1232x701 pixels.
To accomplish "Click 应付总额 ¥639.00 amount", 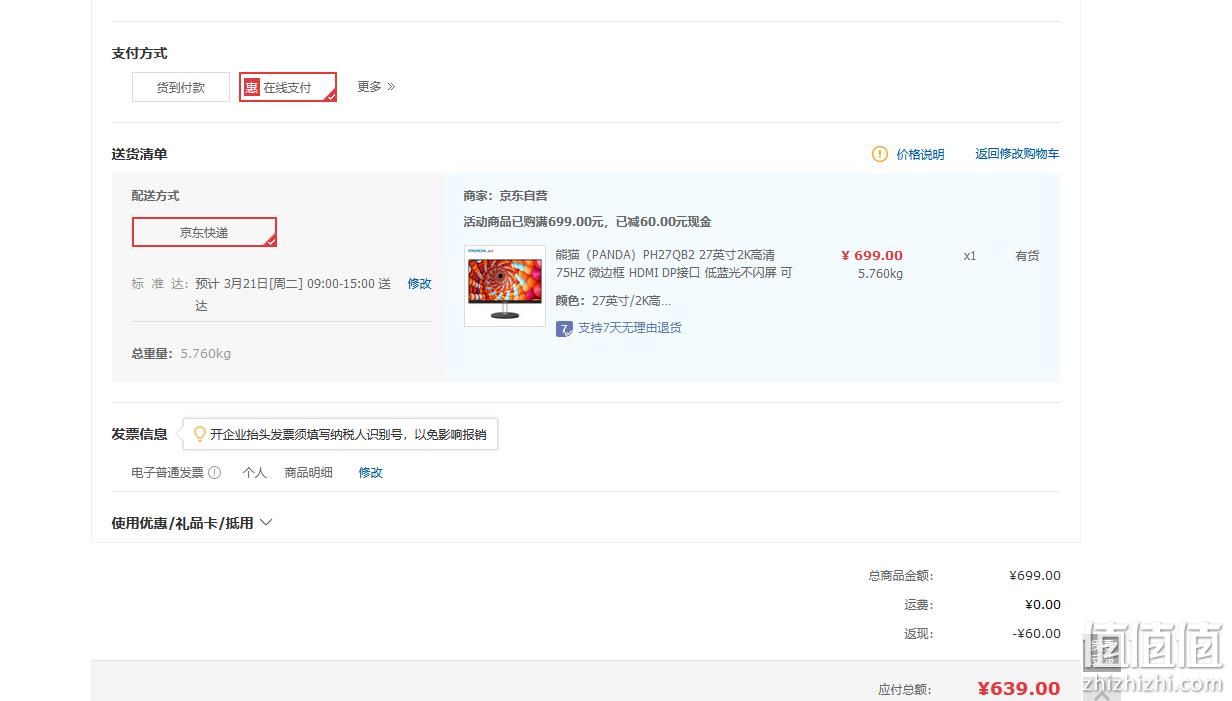I will click(x=1019, y=688).
